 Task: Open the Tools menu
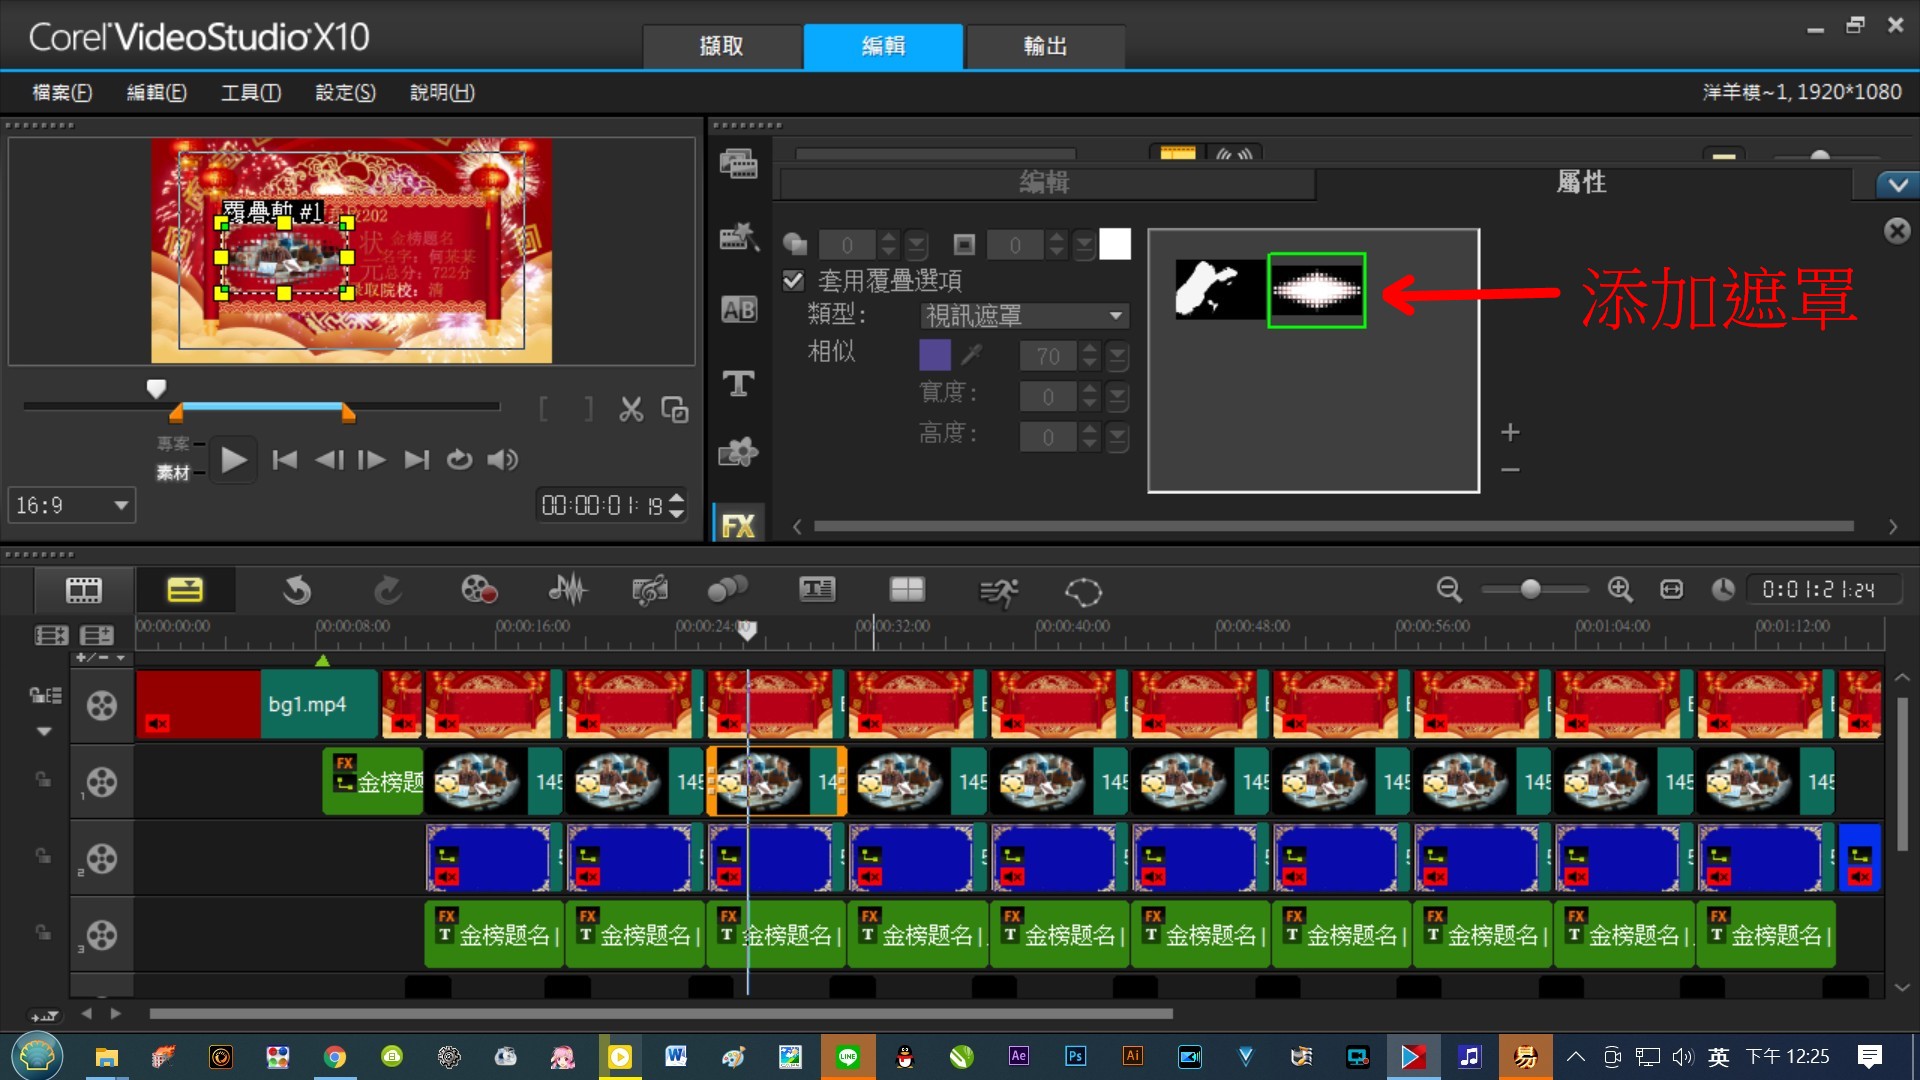point(250,93)
